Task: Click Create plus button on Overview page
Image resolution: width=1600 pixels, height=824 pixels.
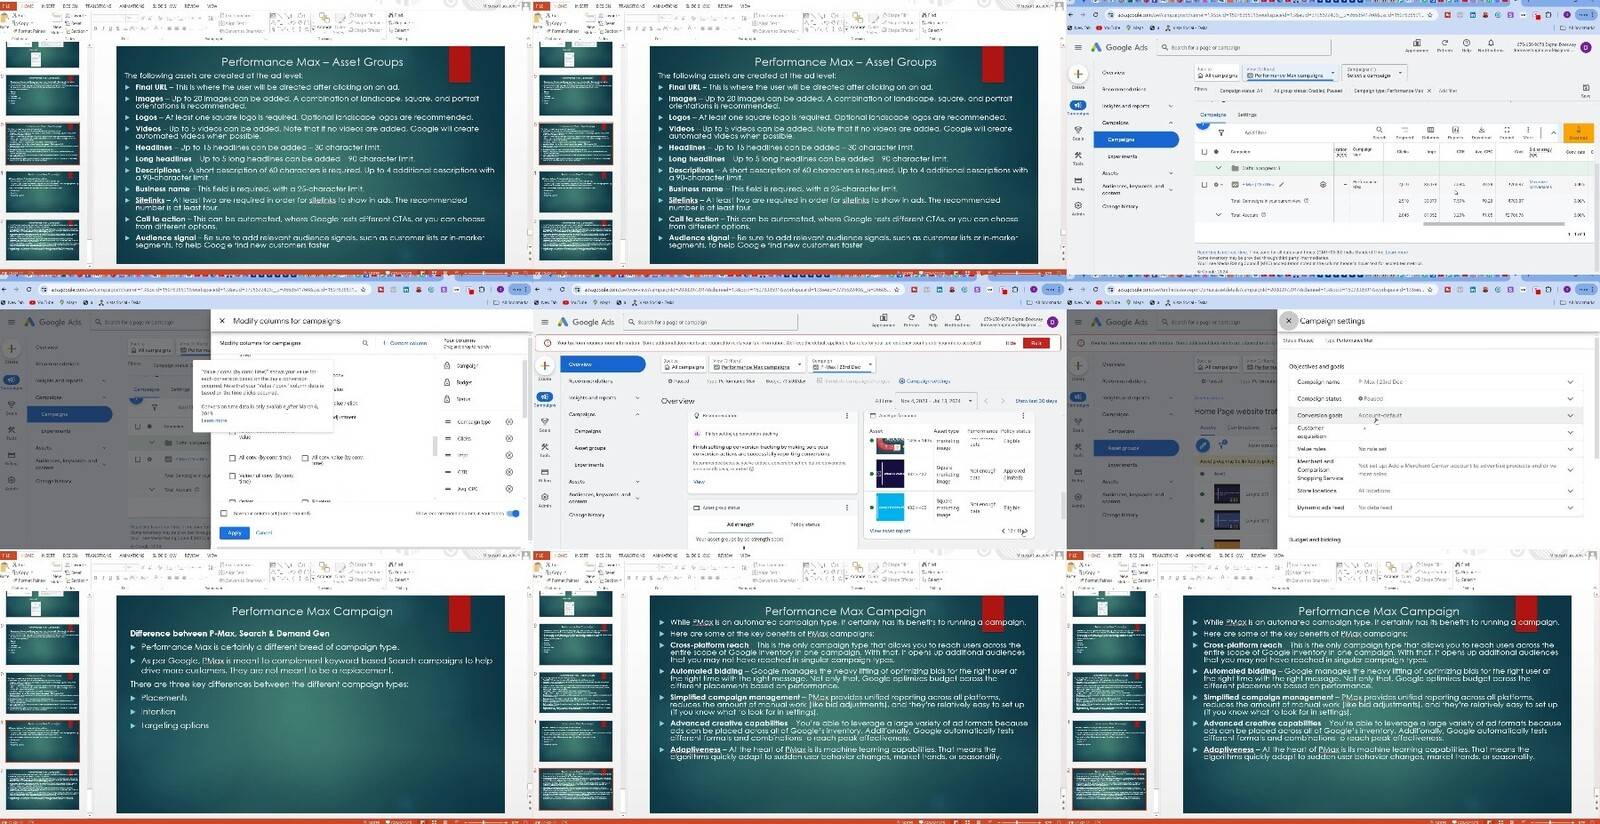Action: point(545,365)
